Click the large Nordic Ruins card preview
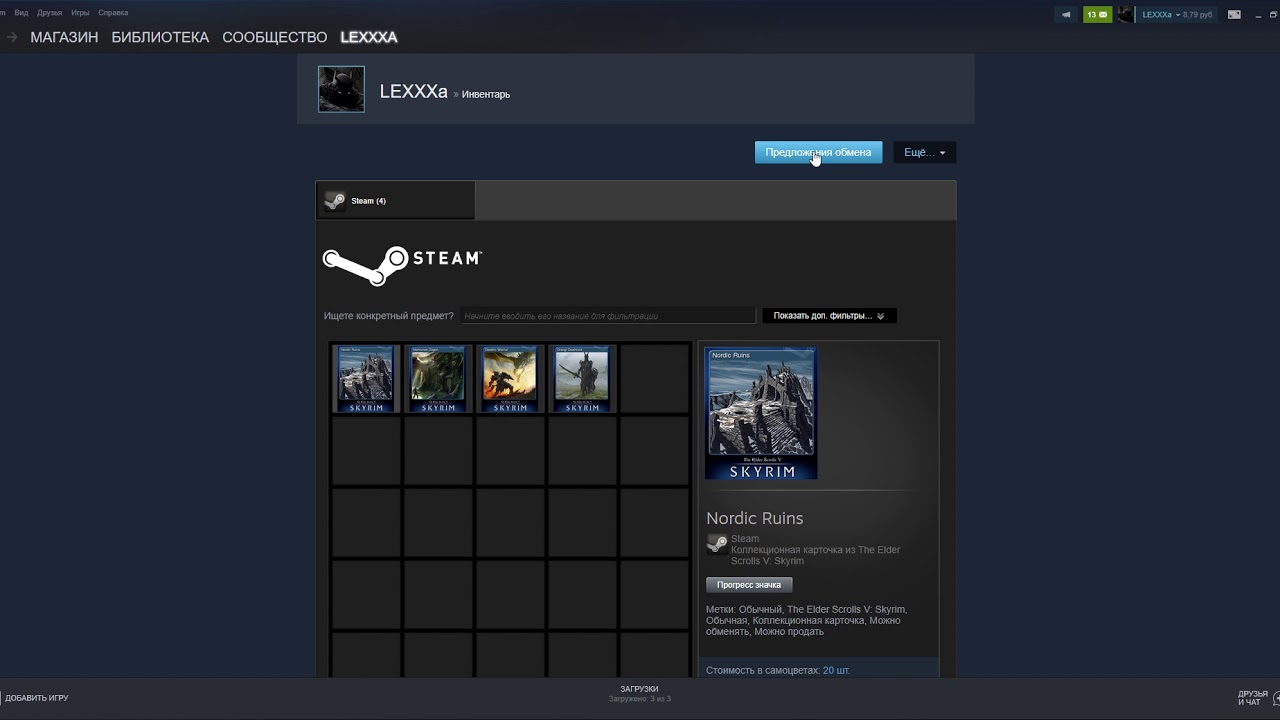This screenshot has width=1280, height=720. point(761,413)
